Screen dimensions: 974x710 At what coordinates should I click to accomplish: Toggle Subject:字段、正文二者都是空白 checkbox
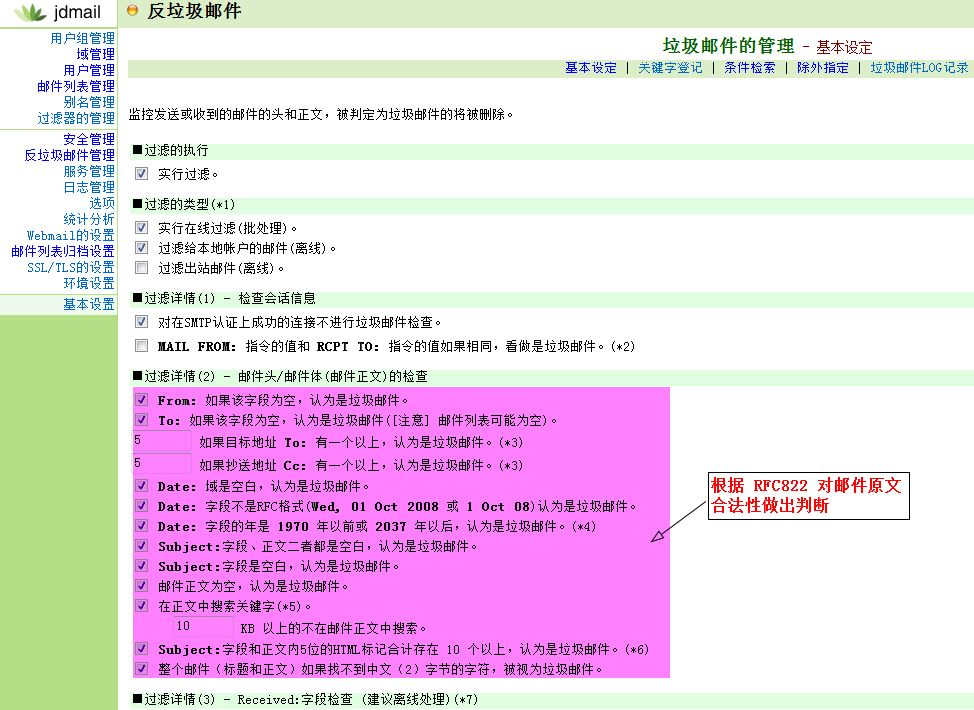coord(142,546)
